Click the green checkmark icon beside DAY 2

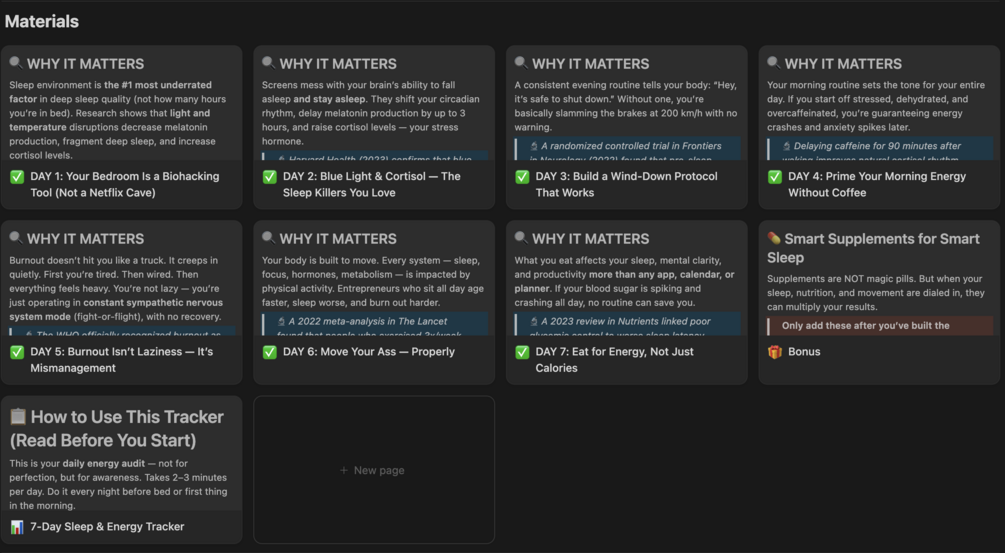pyautogui.click(x=270, y=177)
